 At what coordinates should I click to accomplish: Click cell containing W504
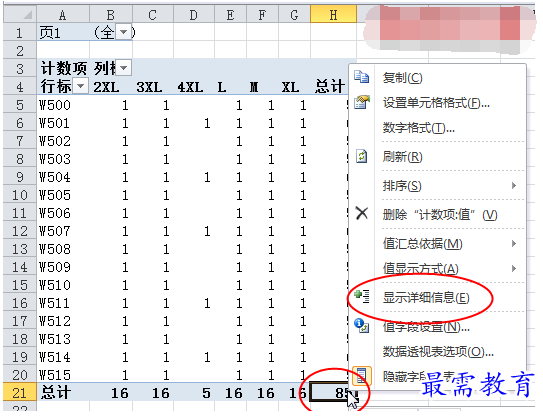[63, 177]
